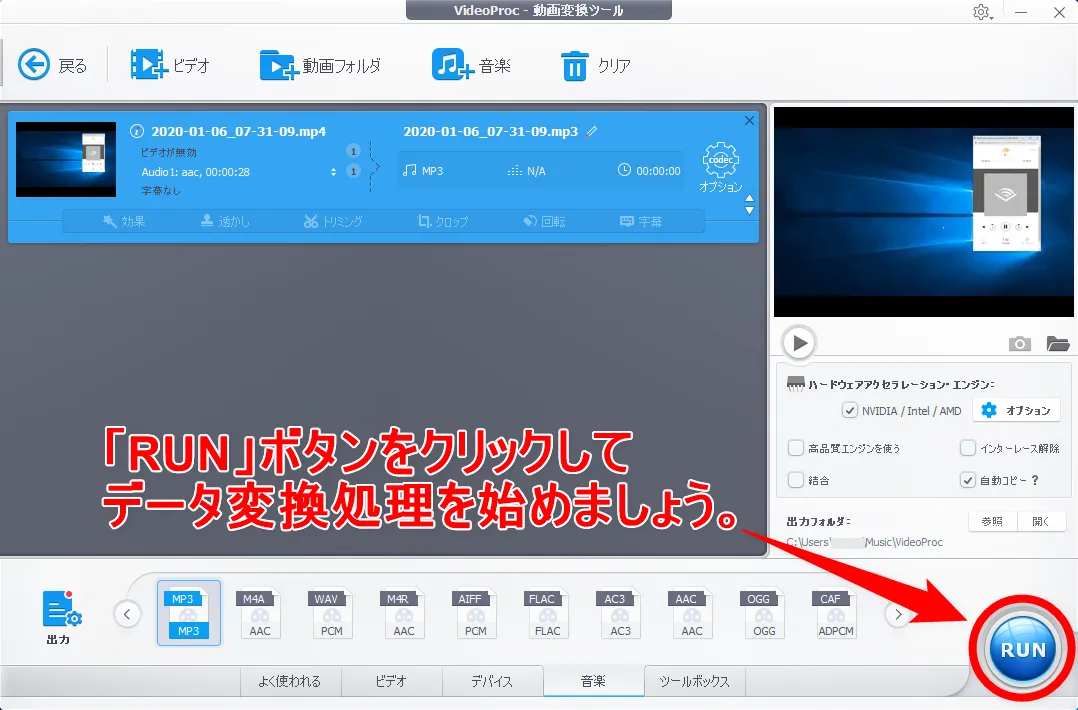Viewport: 1078px width, 710px height.
Task: Add a 動画フォルダ video folder
Action: (278, 65)
